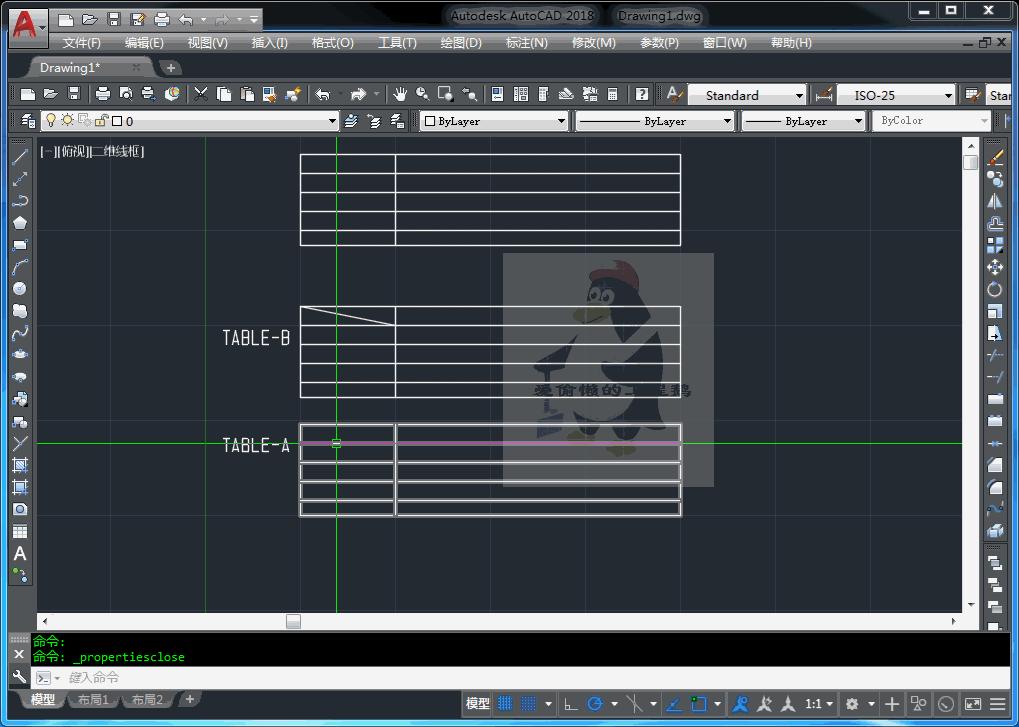Select the Line drawing tool
Viewport: 1019px width, 727px height.
point(19,157)
